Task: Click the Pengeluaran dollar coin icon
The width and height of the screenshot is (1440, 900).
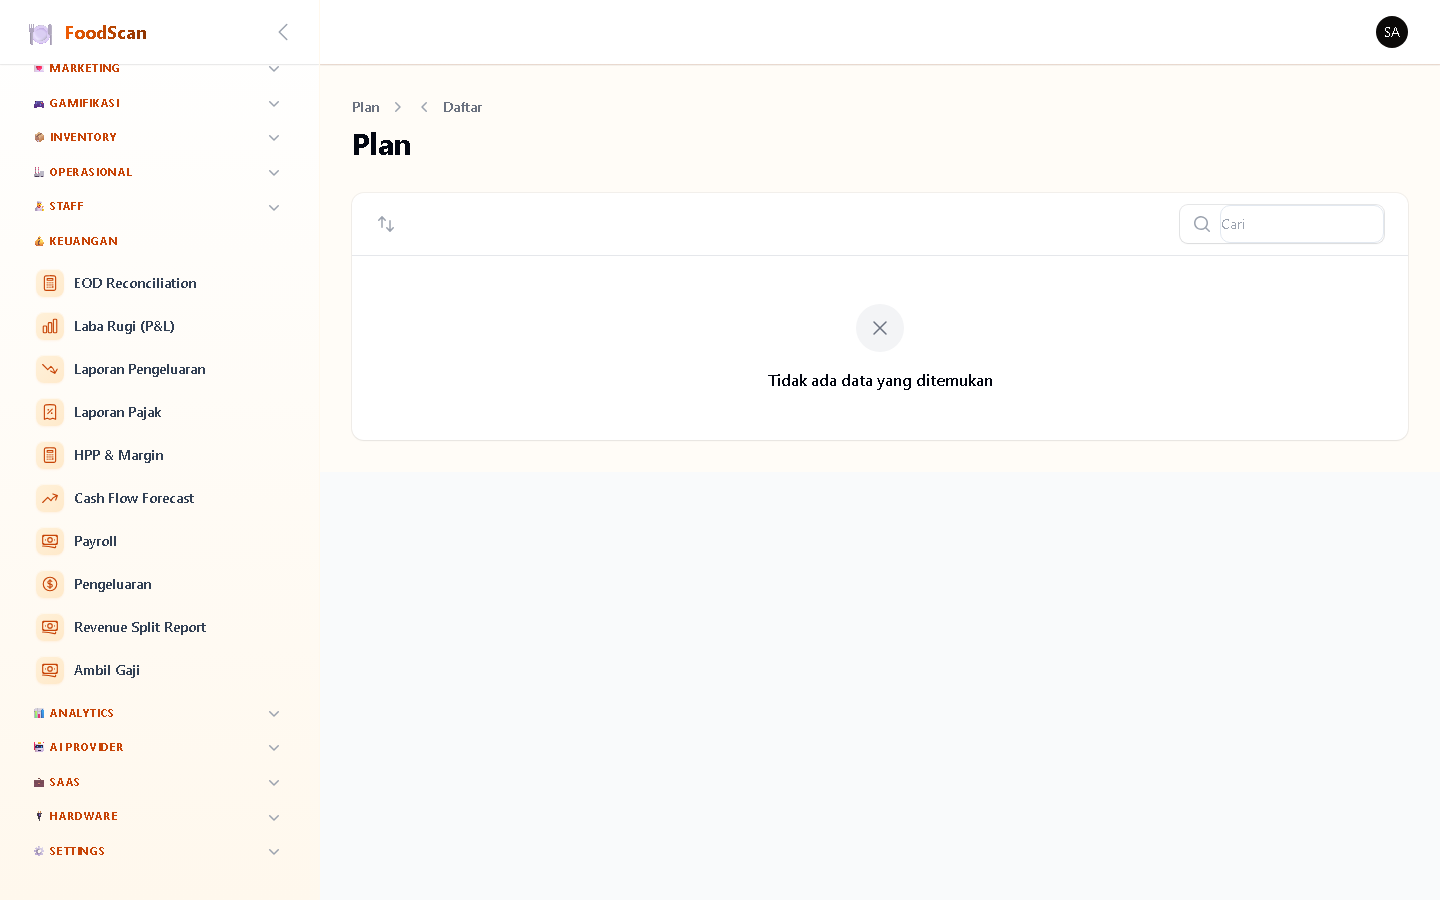Action: [50, 584]
